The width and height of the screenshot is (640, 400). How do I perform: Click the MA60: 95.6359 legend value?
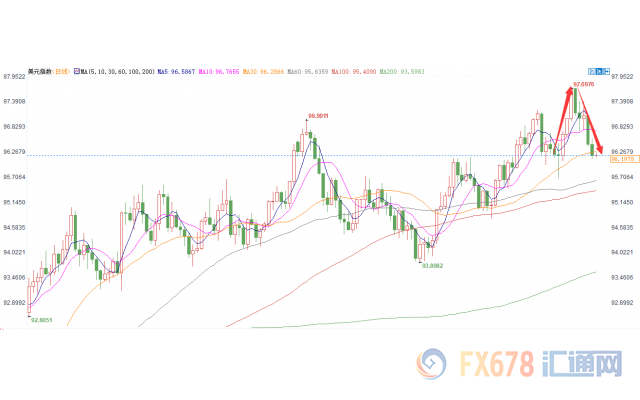(x=308, y=72)
